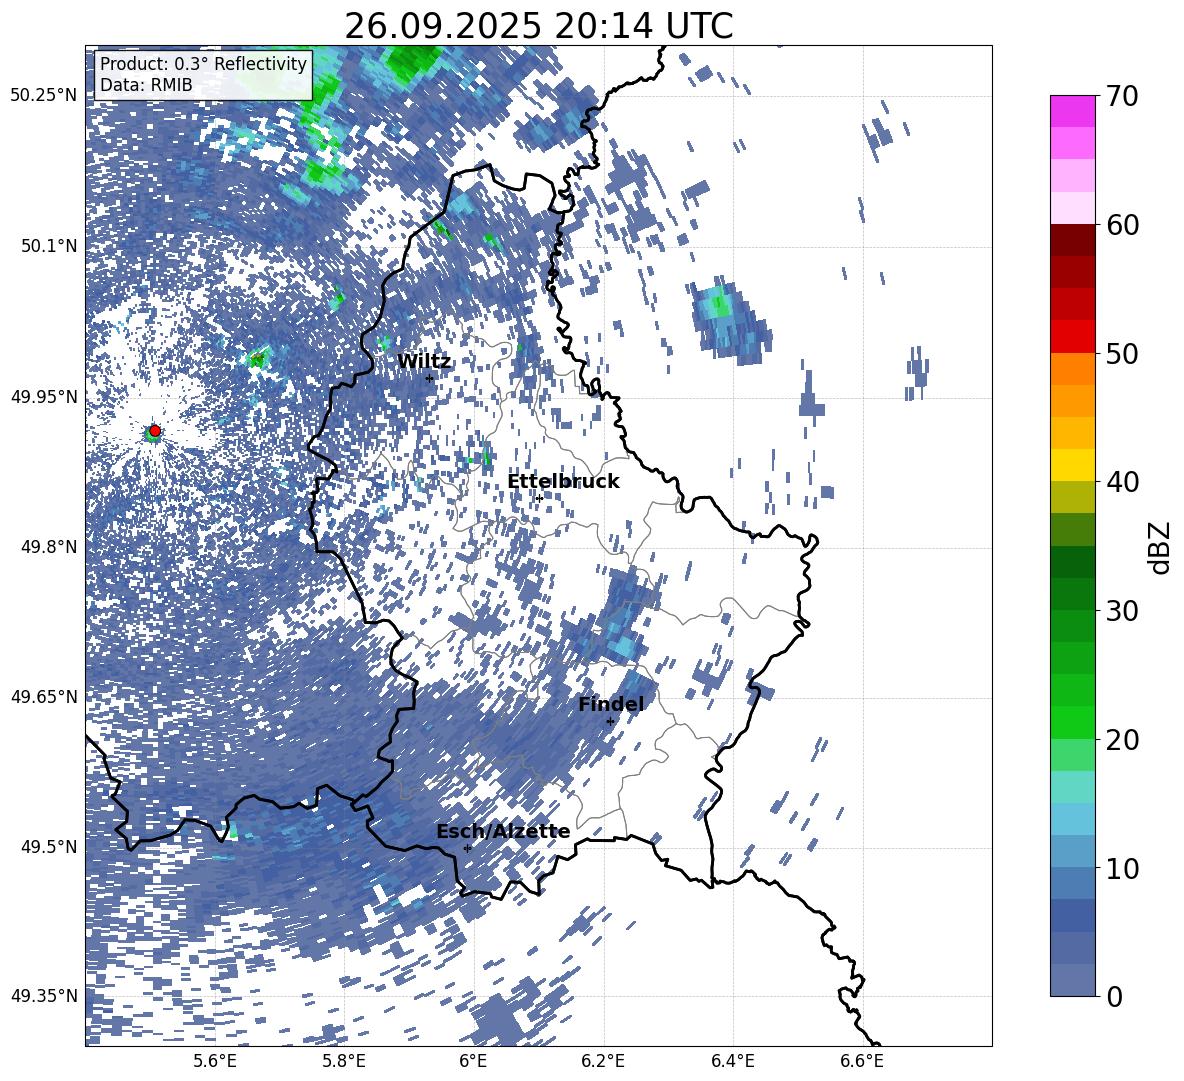Screen dimensions: 1184x1081
Task: Click the 6.6°E longitude label
Action: click(x=862, y=1061)
